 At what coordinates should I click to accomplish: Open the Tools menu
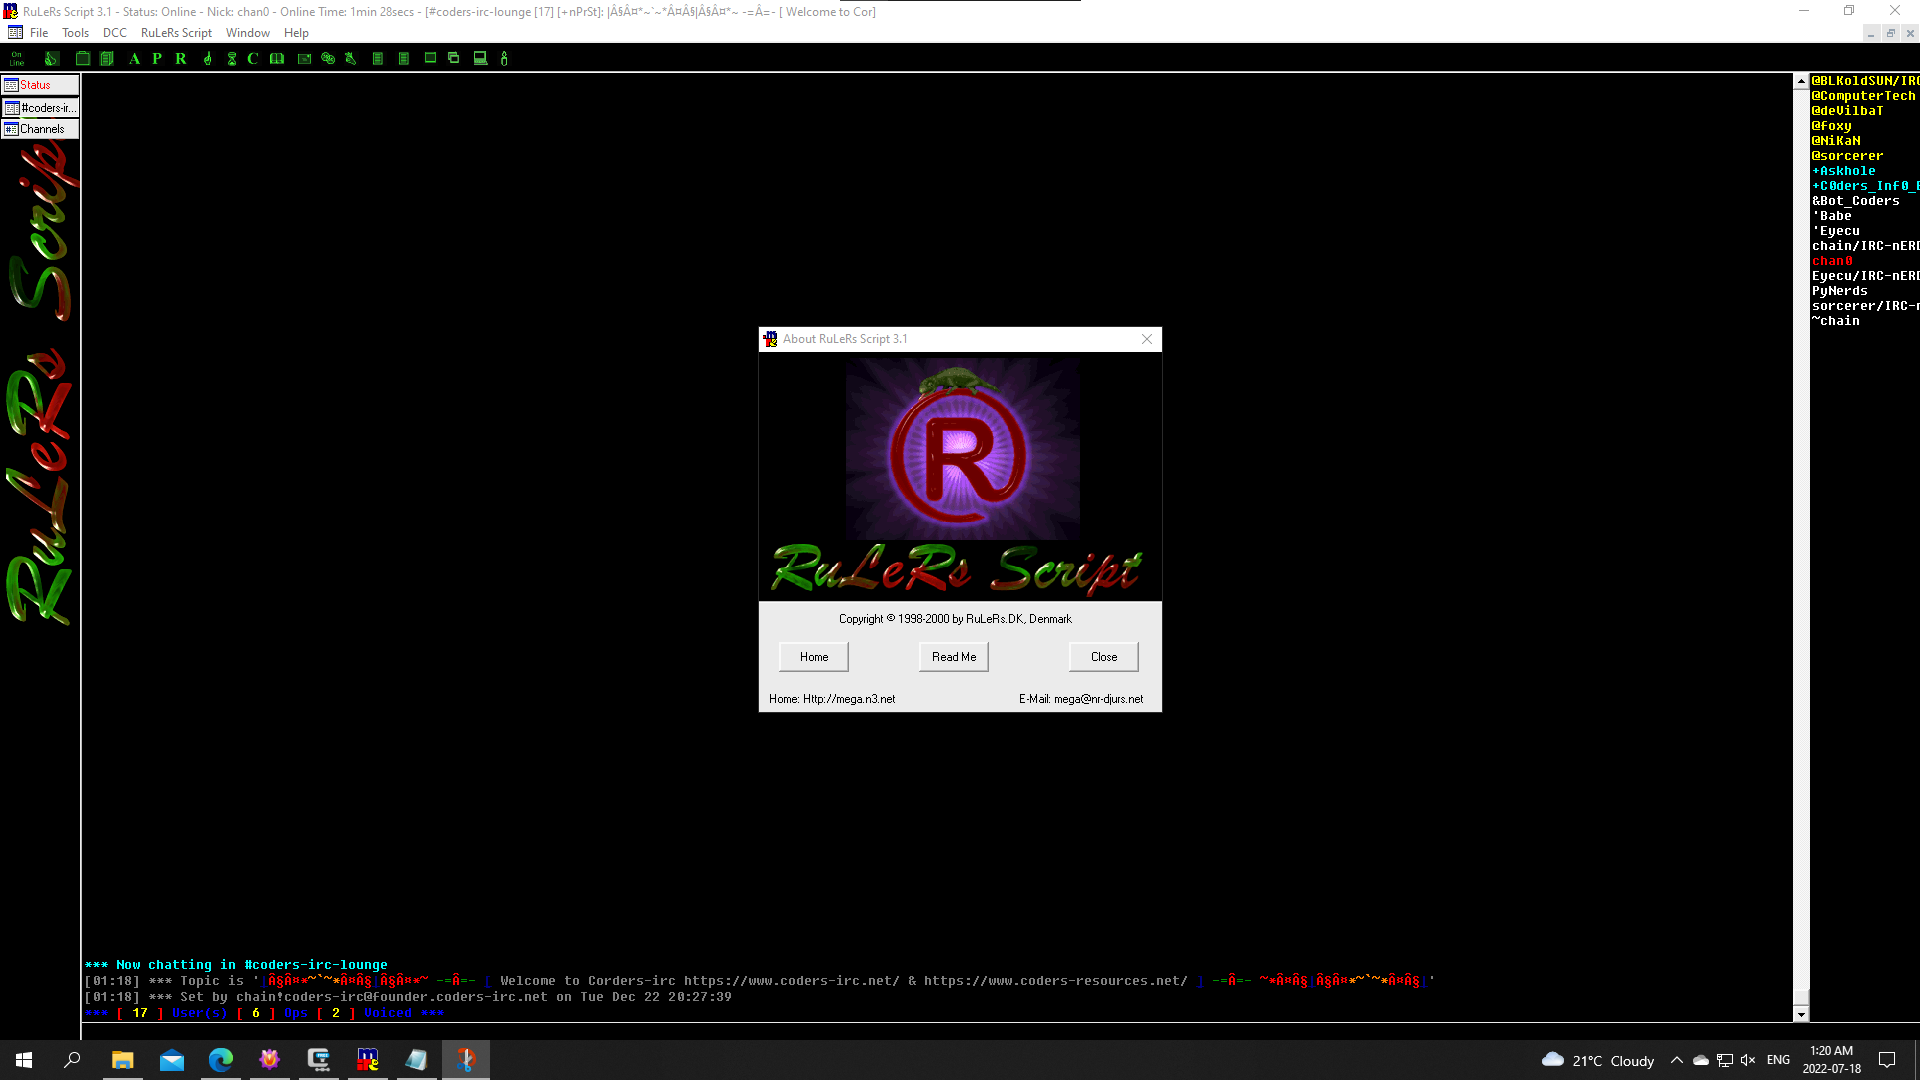(75, 33)
